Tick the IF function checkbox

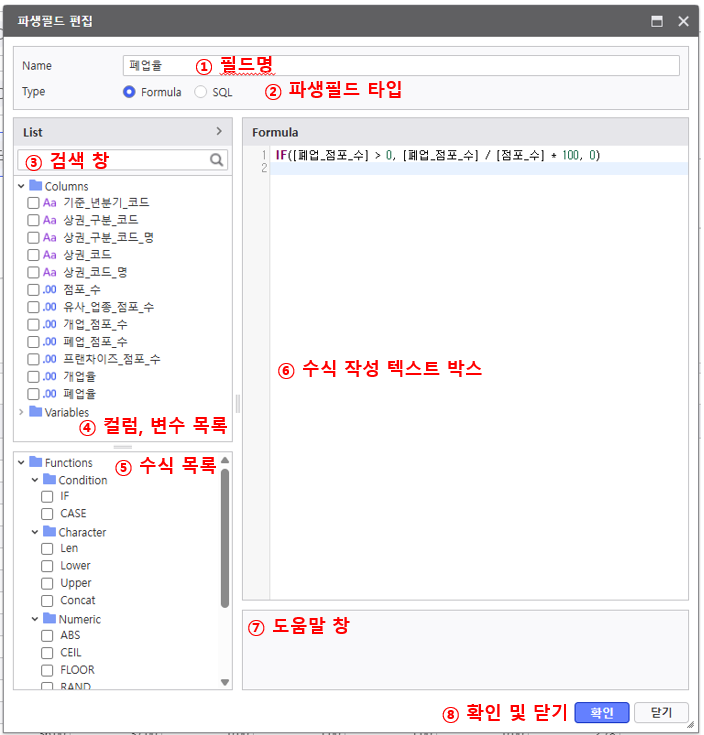[x=47, y=496]
